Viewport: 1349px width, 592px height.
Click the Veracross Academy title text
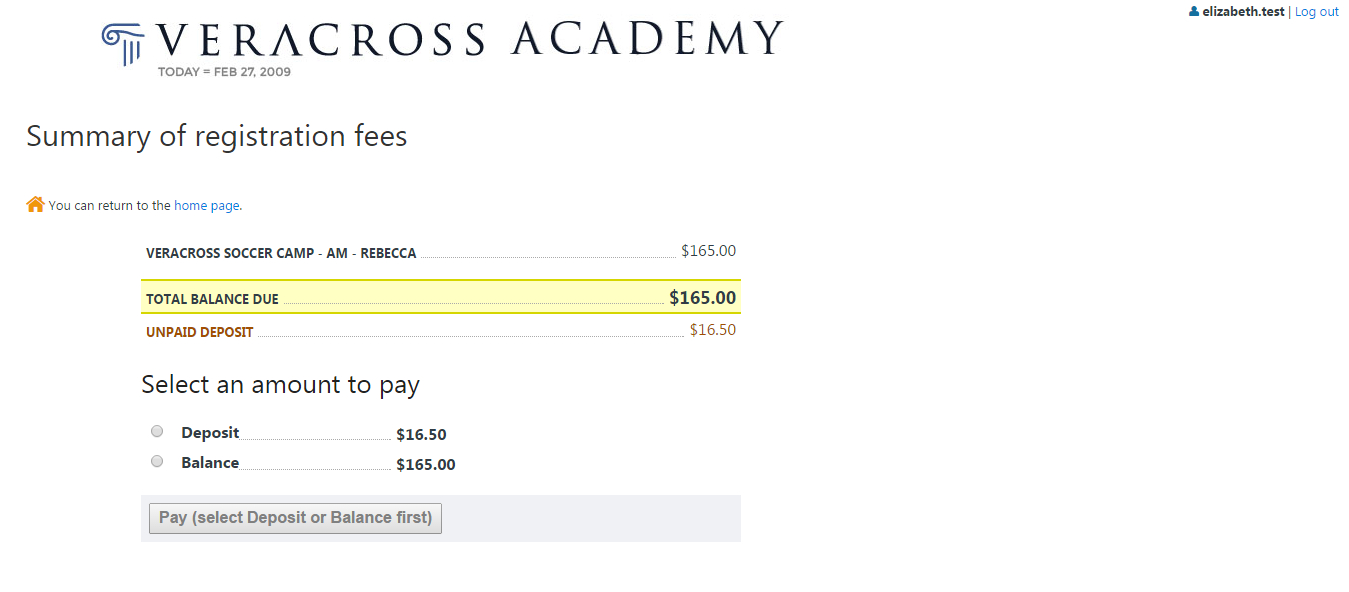tap(470, 40)
